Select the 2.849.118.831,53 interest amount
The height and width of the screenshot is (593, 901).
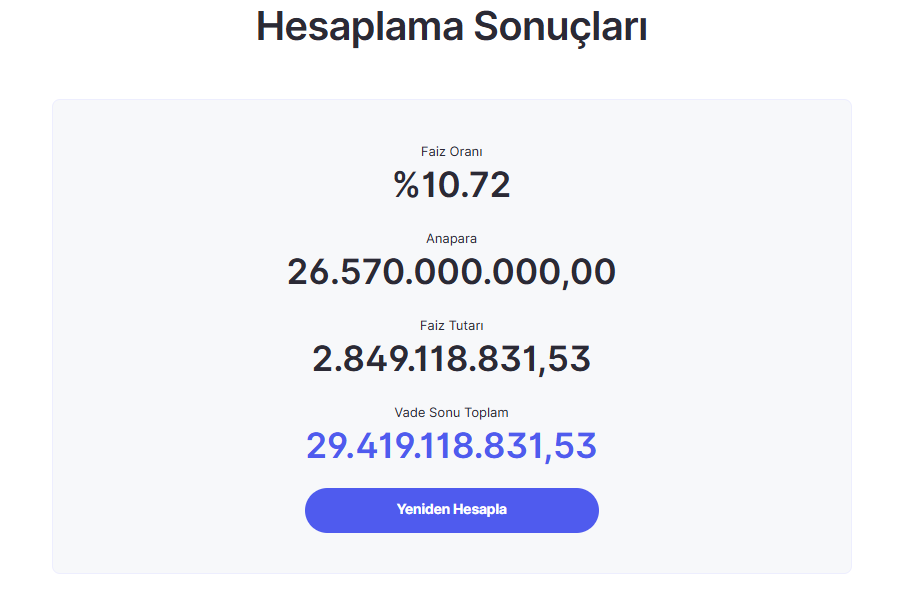point(451,358)
